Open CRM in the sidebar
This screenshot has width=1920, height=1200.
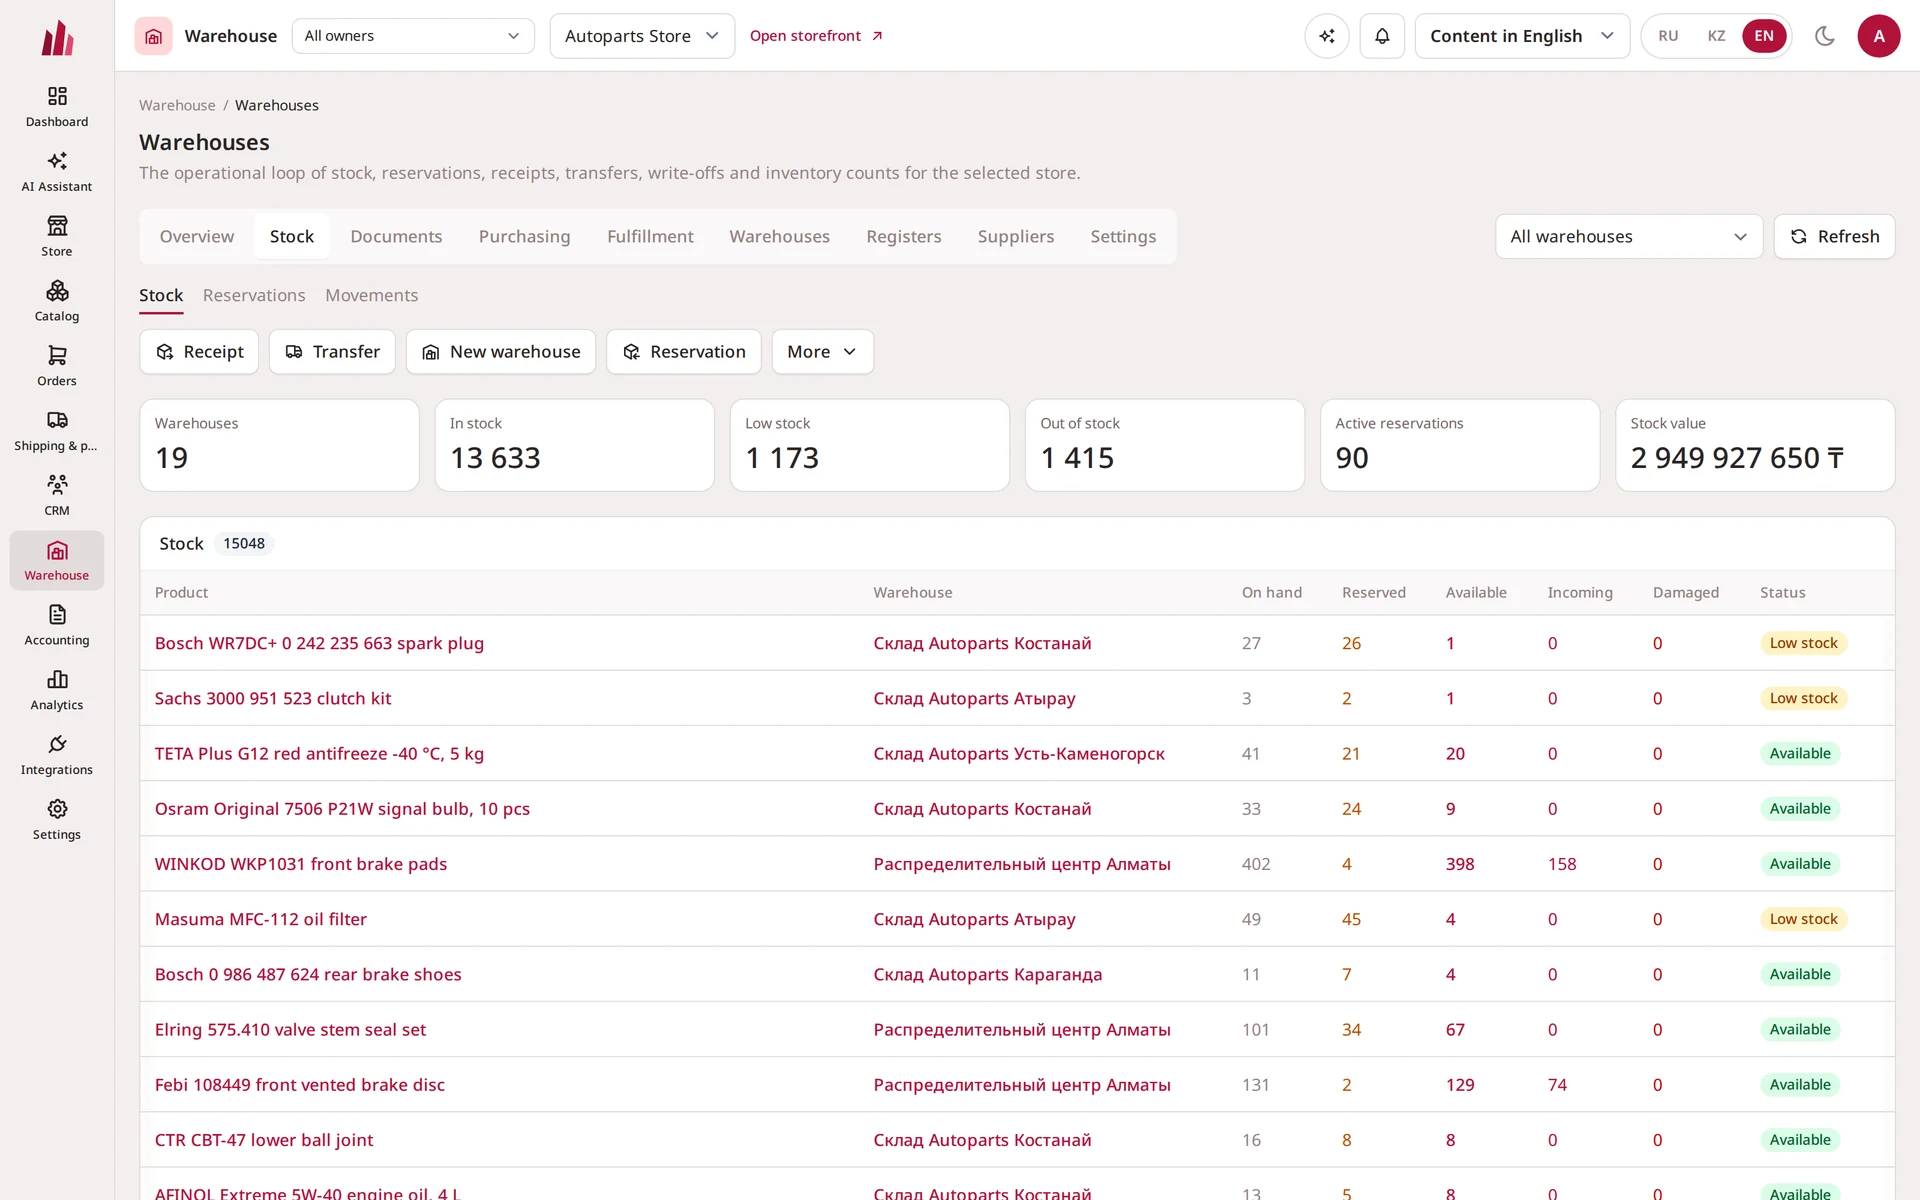[x=57, y=496]
